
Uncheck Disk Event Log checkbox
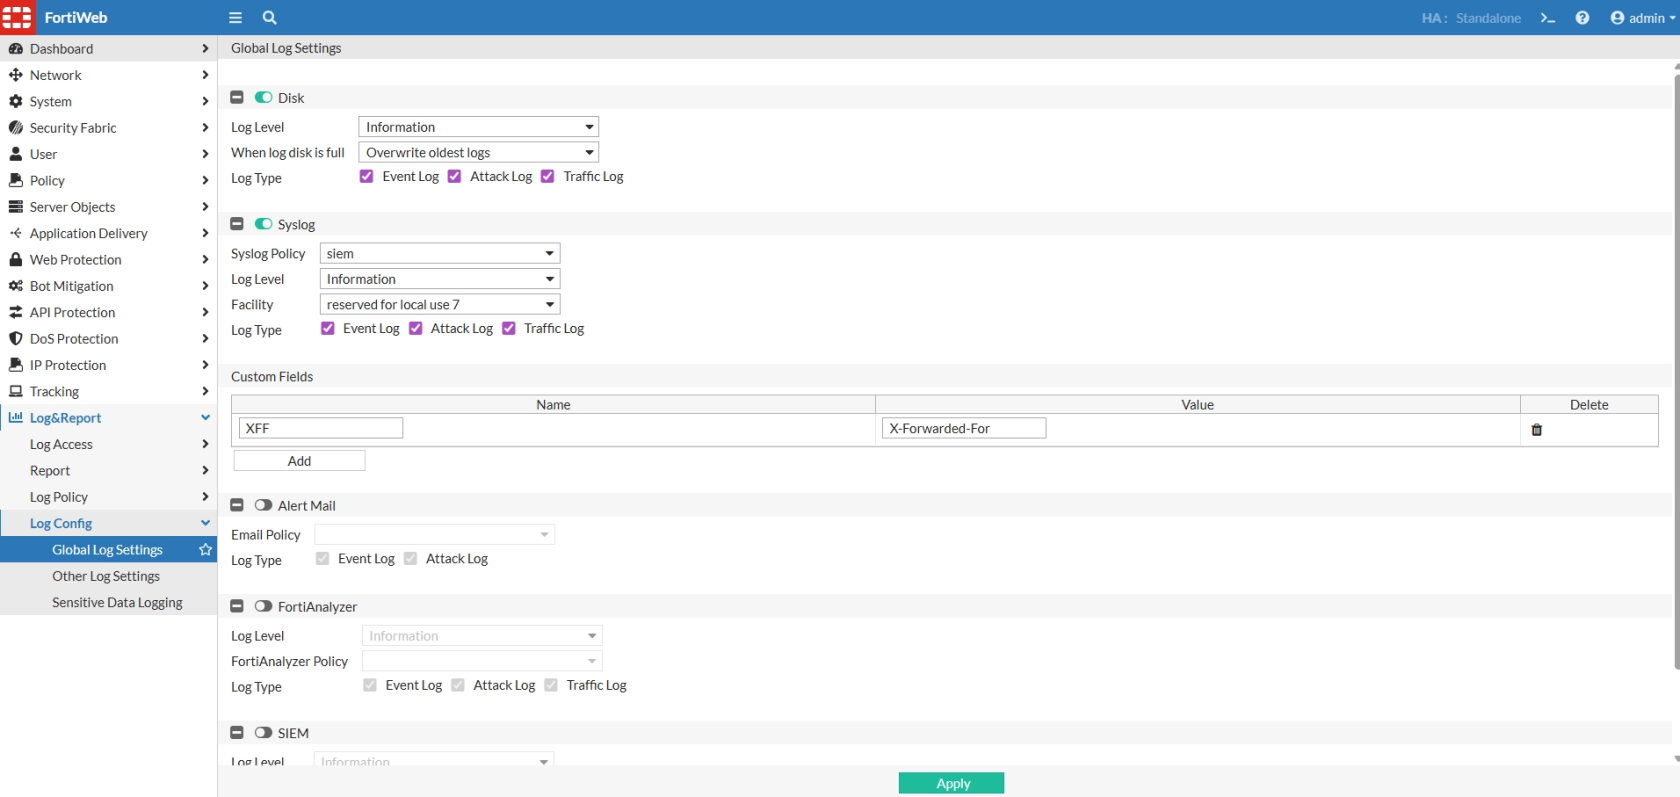pyautogui.click(x=367, y=177)
